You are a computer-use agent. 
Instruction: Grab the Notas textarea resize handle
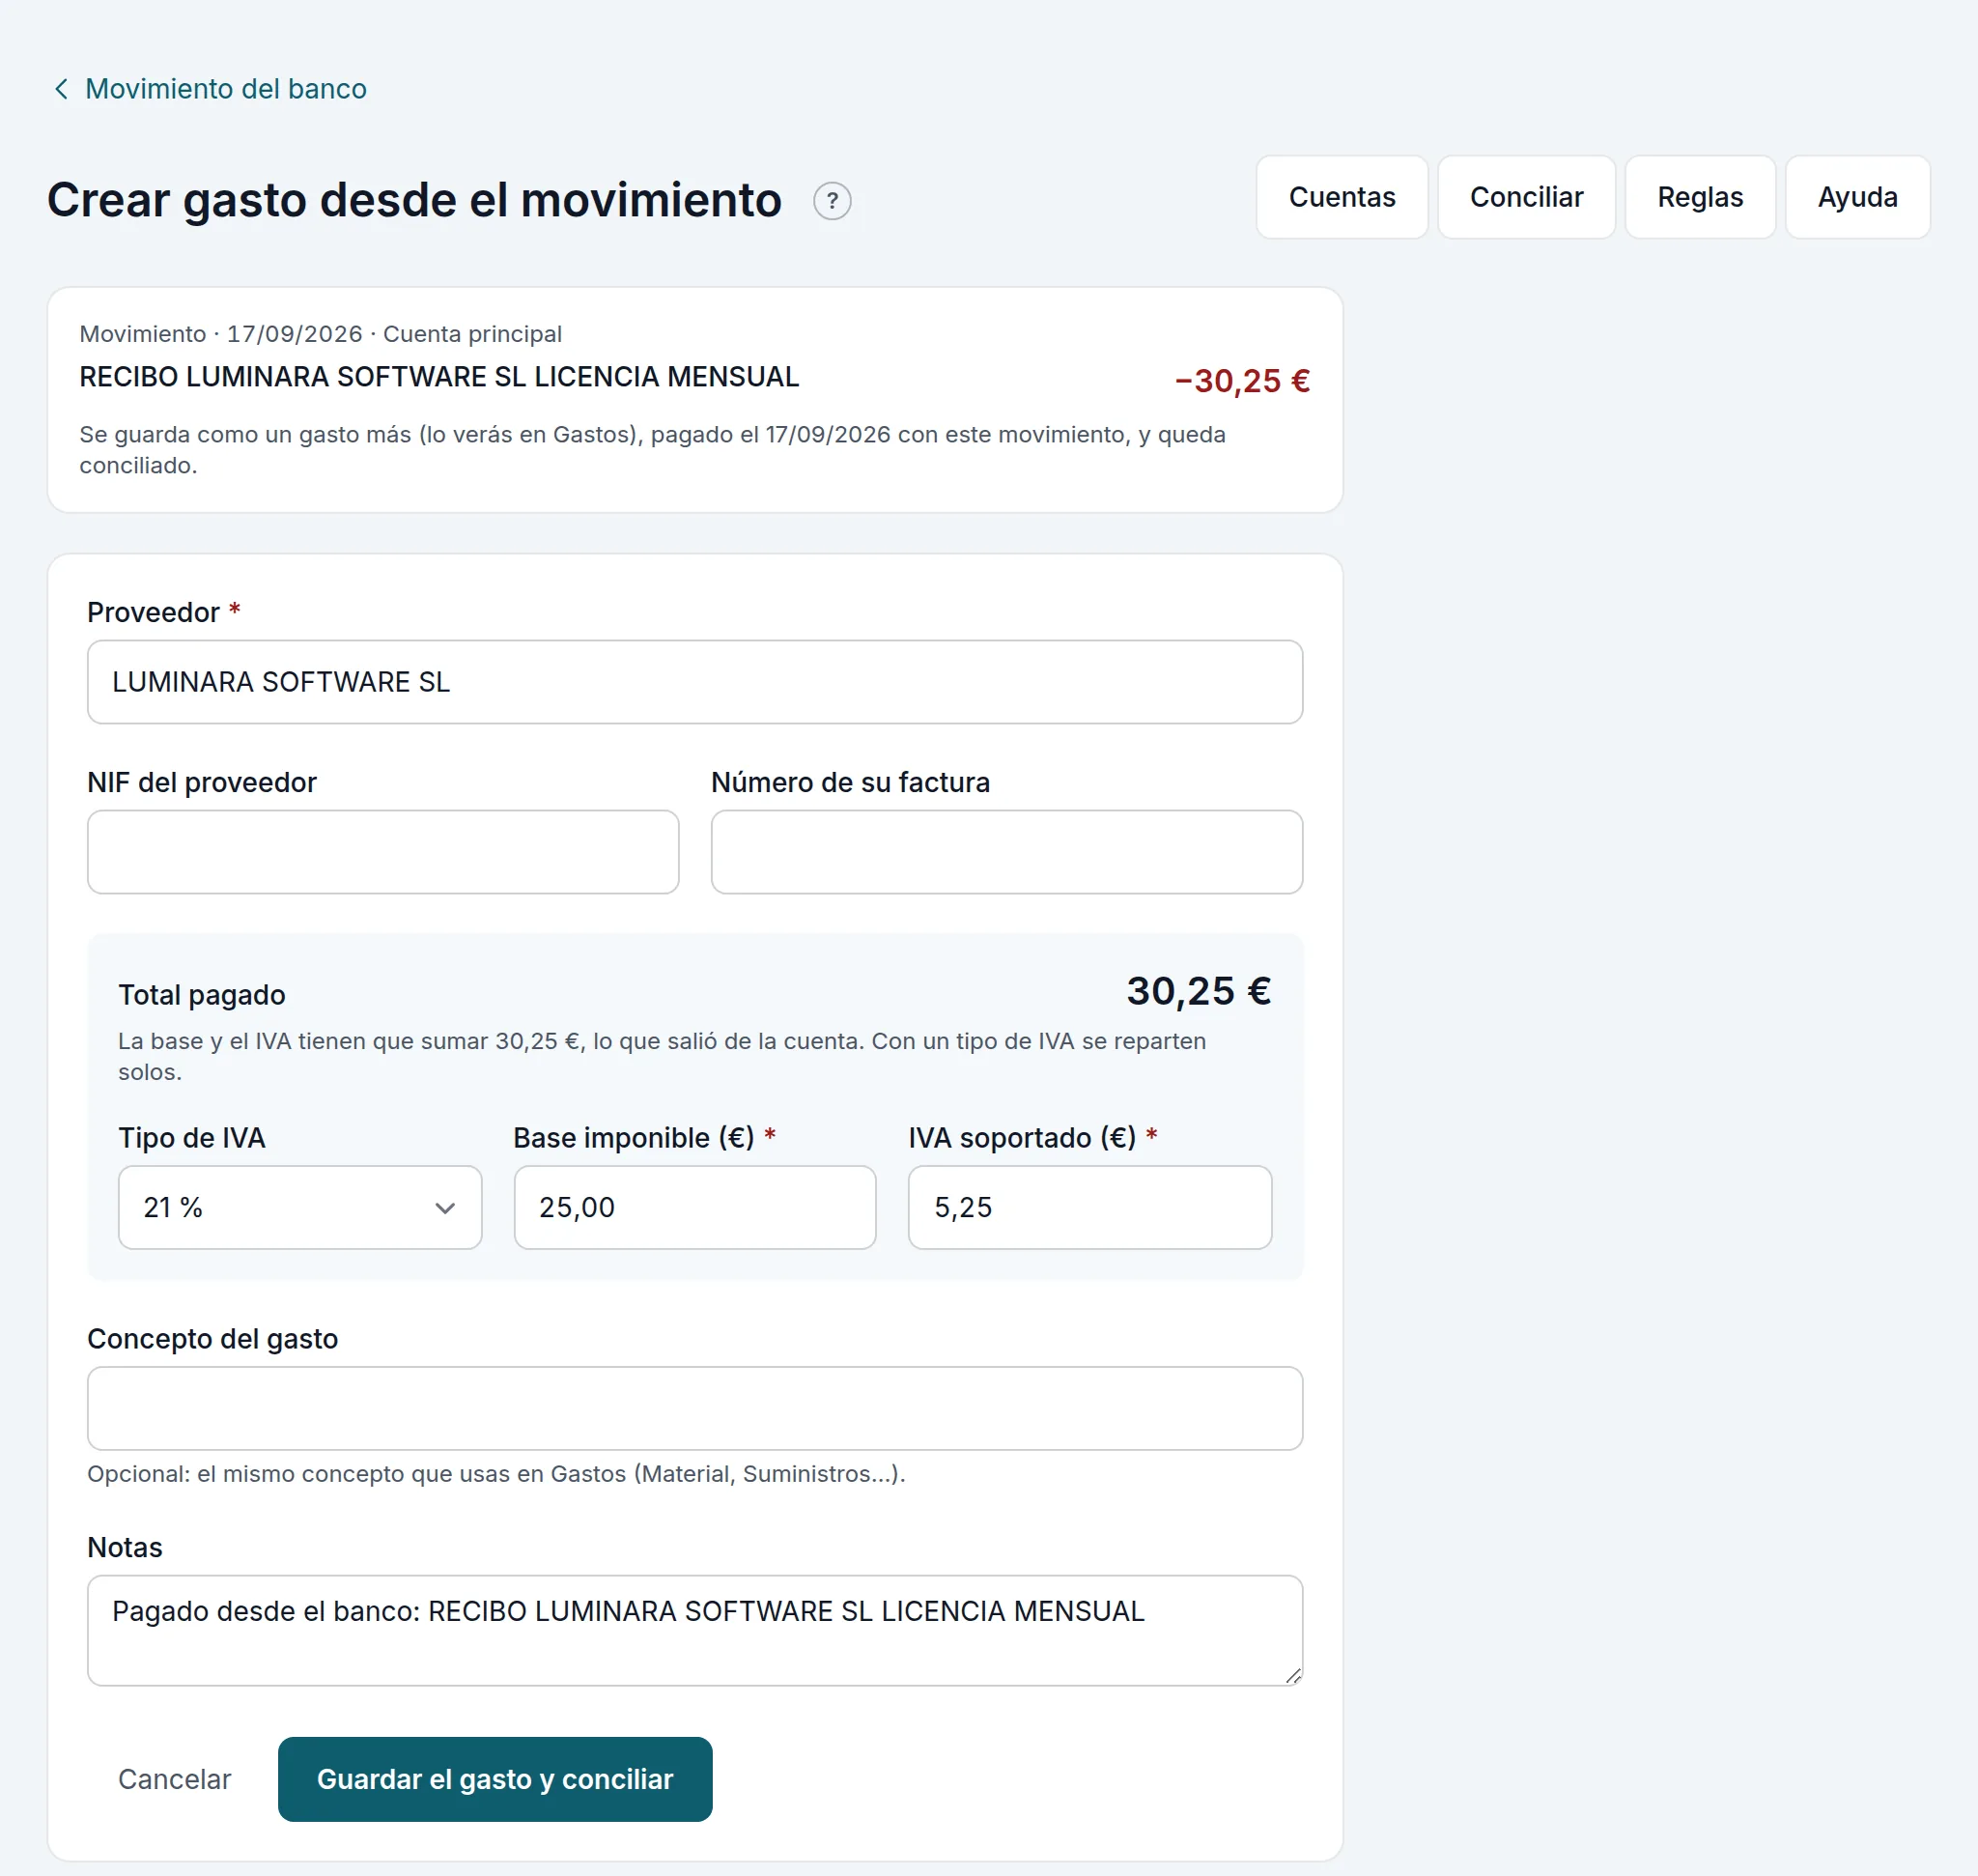pyautogui.click(x=1293, y=1676)
